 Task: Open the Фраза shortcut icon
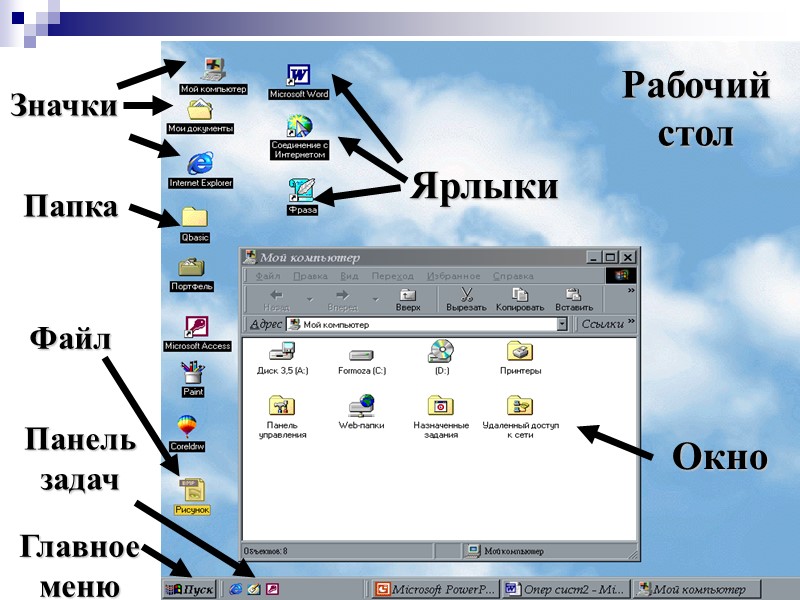tap(303, 196)
